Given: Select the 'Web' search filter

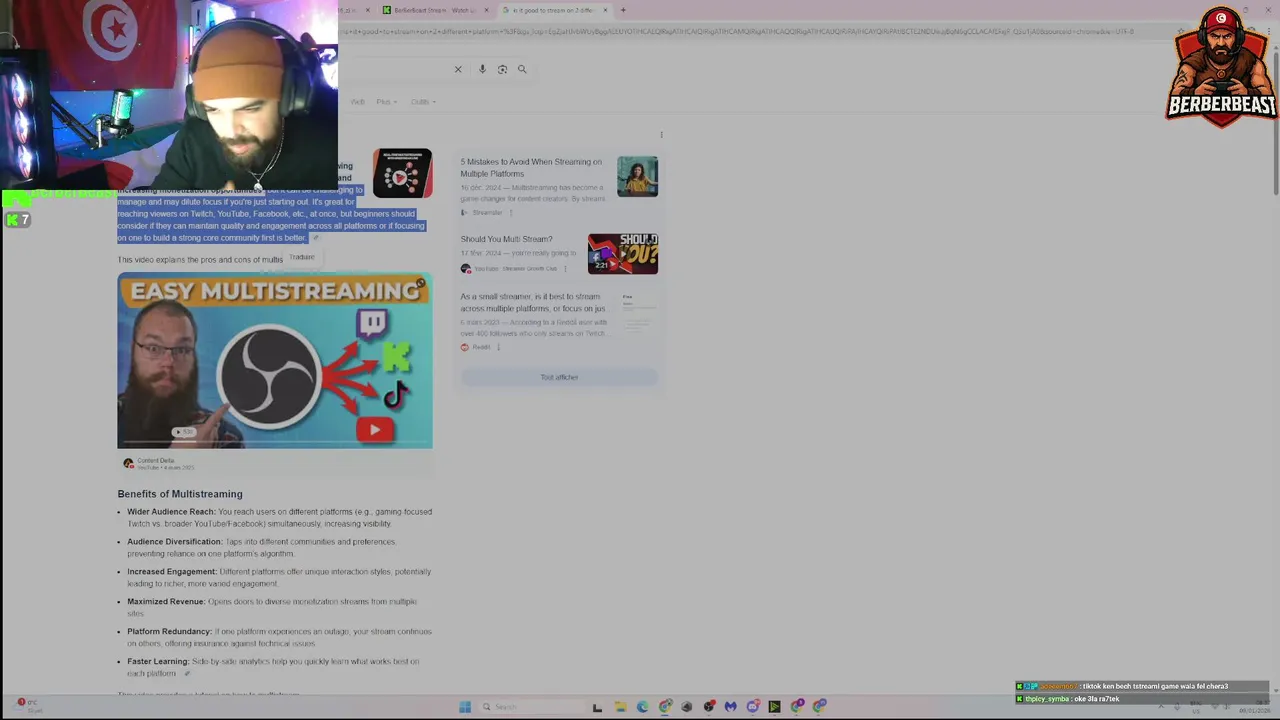Looking at the screenshot, I should pos(357,102).
